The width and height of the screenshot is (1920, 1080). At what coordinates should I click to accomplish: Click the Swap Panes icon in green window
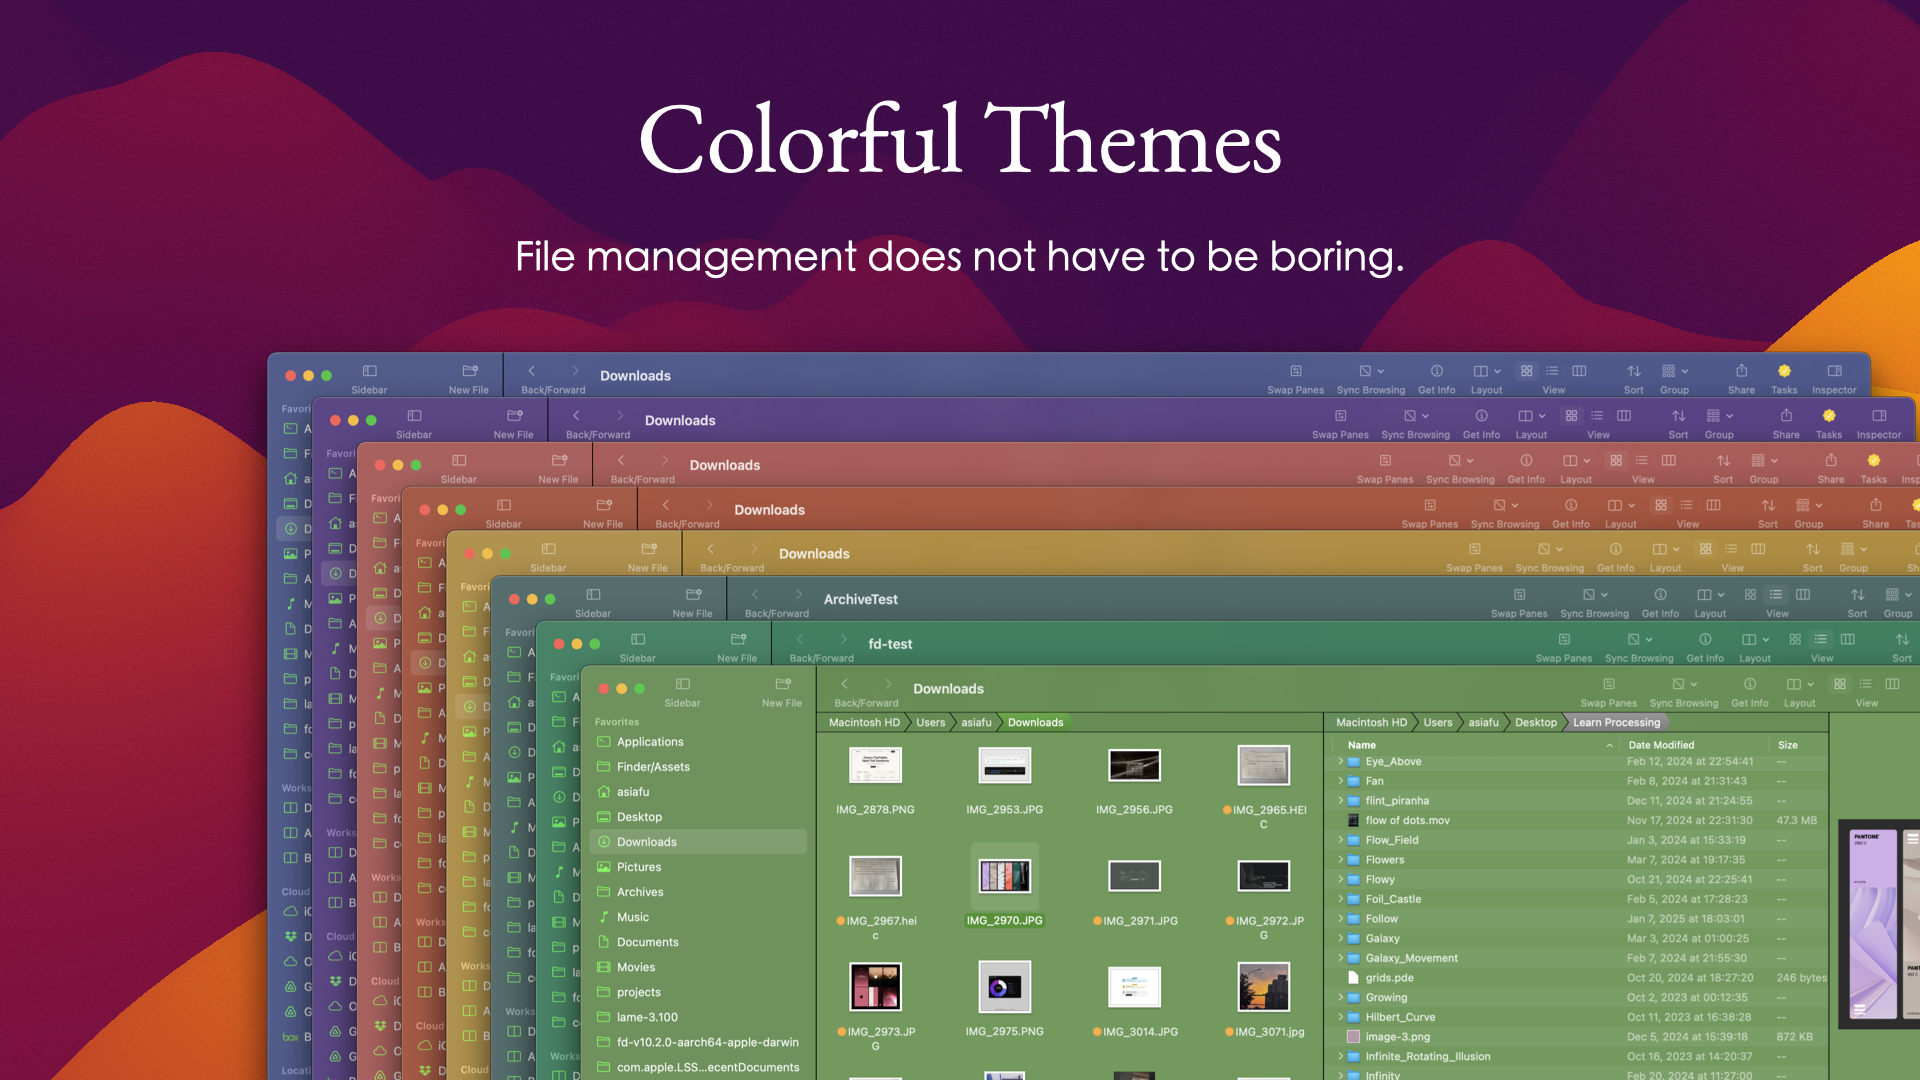pos(1608,685)
